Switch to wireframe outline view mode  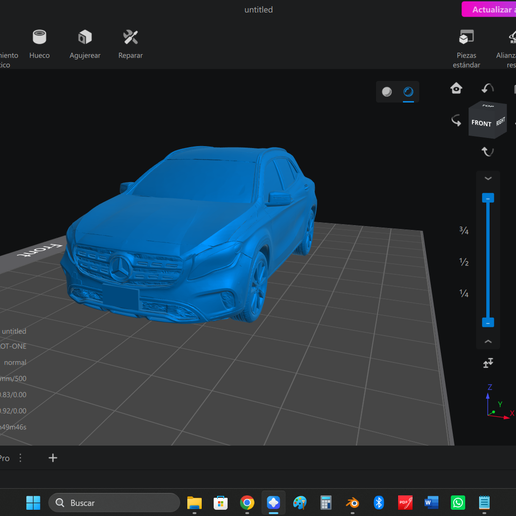(408, 92)
